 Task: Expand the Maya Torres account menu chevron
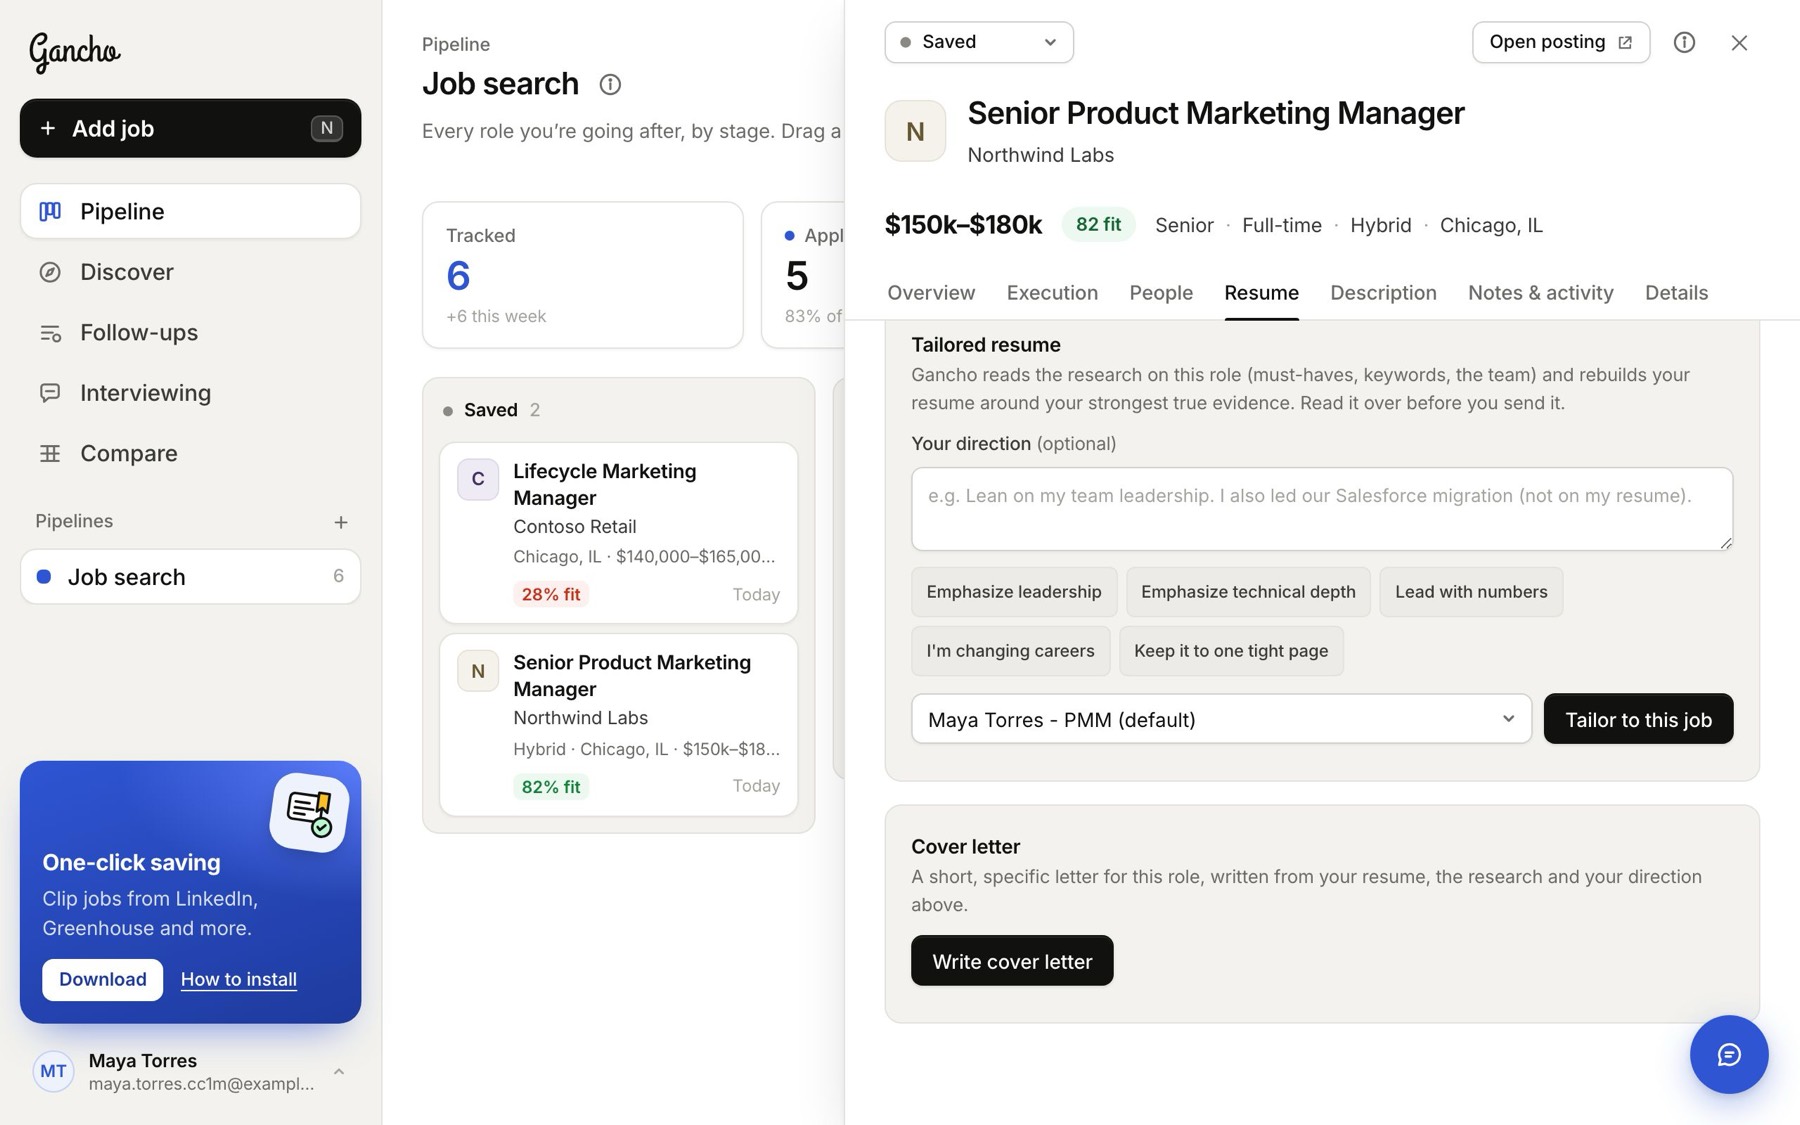coord(339,1071)
